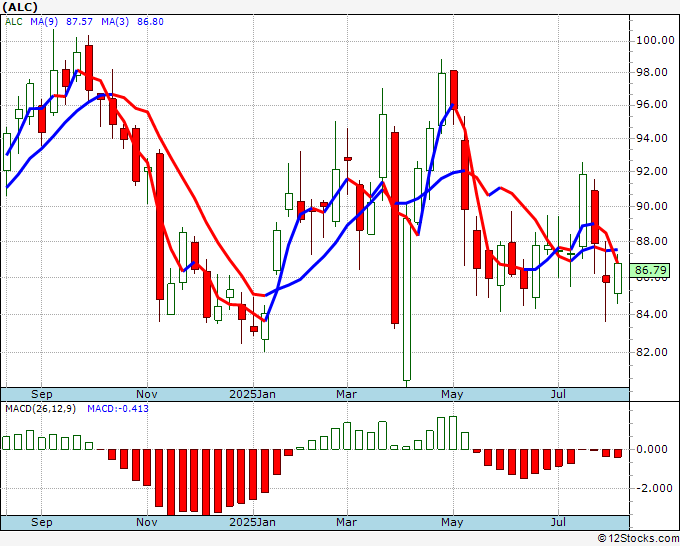Click Jul on the MACD panel date axis
Screen dimensions: 680x546
click(558, 522)
